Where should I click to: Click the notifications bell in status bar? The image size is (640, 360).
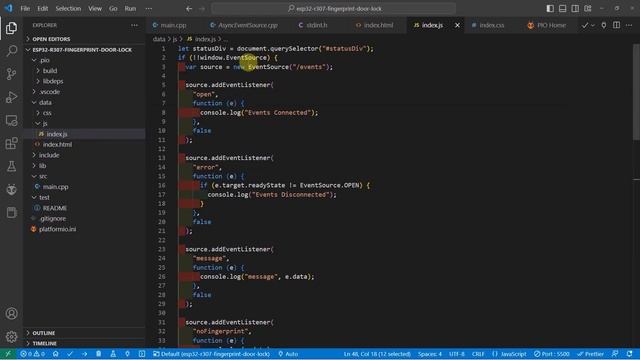[630, 354]
